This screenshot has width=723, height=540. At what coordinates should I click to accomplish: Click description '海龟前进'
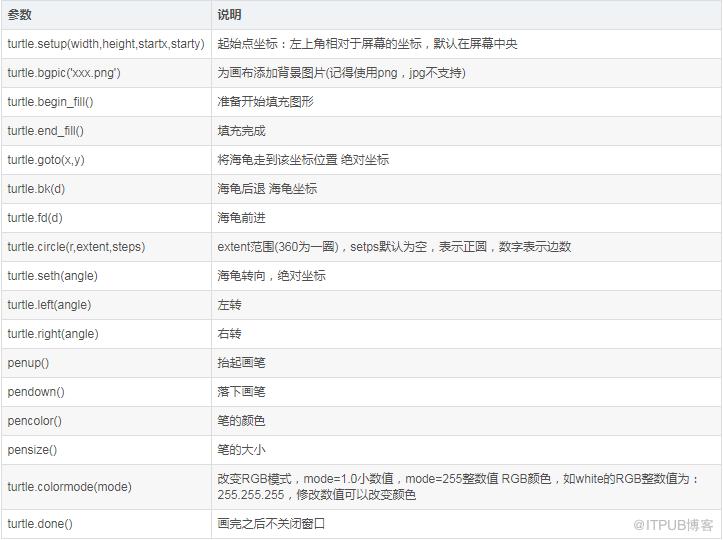point(241,218)
